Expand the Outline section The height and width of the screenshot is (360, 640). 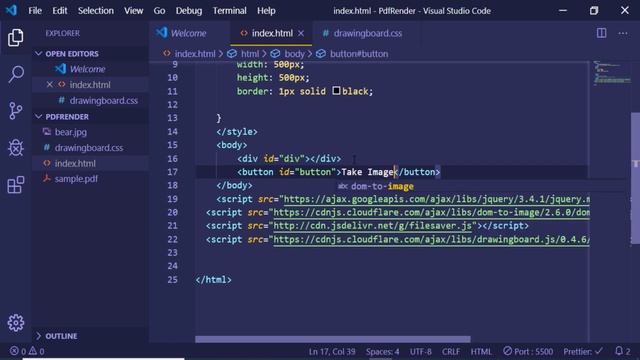tap(38, 336)
